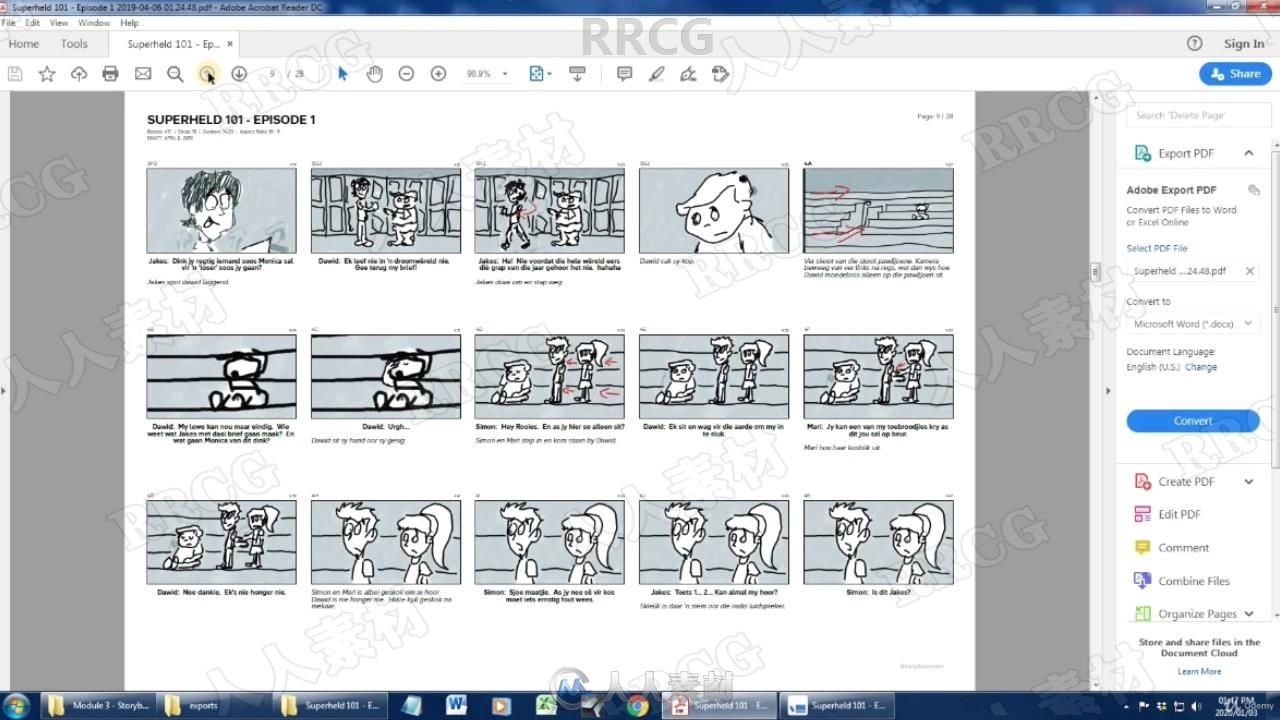
Task: Click the current page number field
Action: [x=272, y=74]
